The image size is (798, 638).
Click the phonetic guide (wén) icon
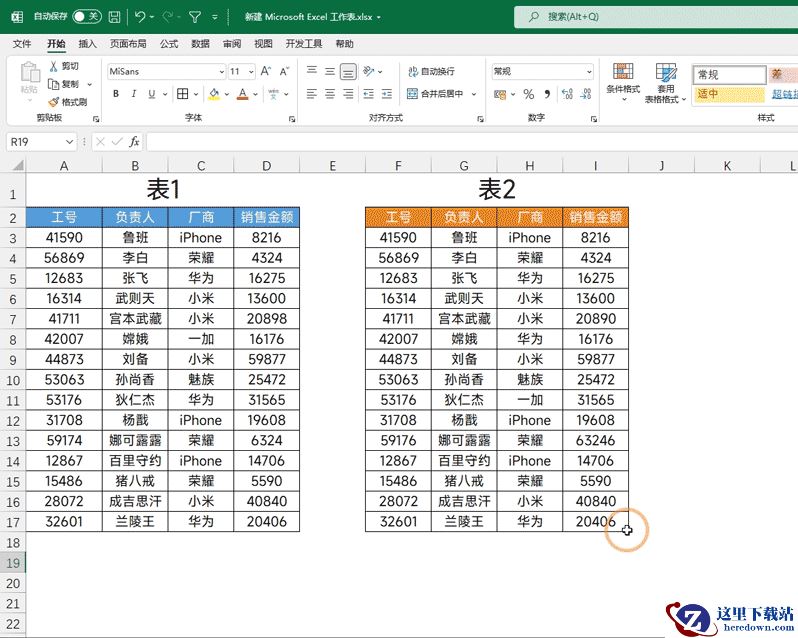pos(274,94)
